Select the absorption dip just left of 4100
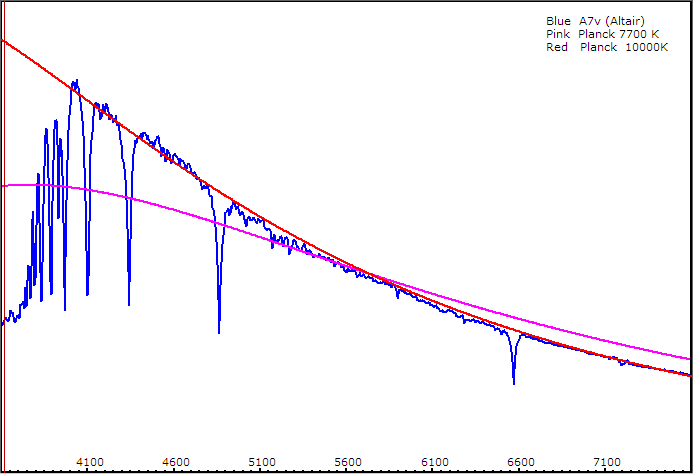 (x=87, y=294)
